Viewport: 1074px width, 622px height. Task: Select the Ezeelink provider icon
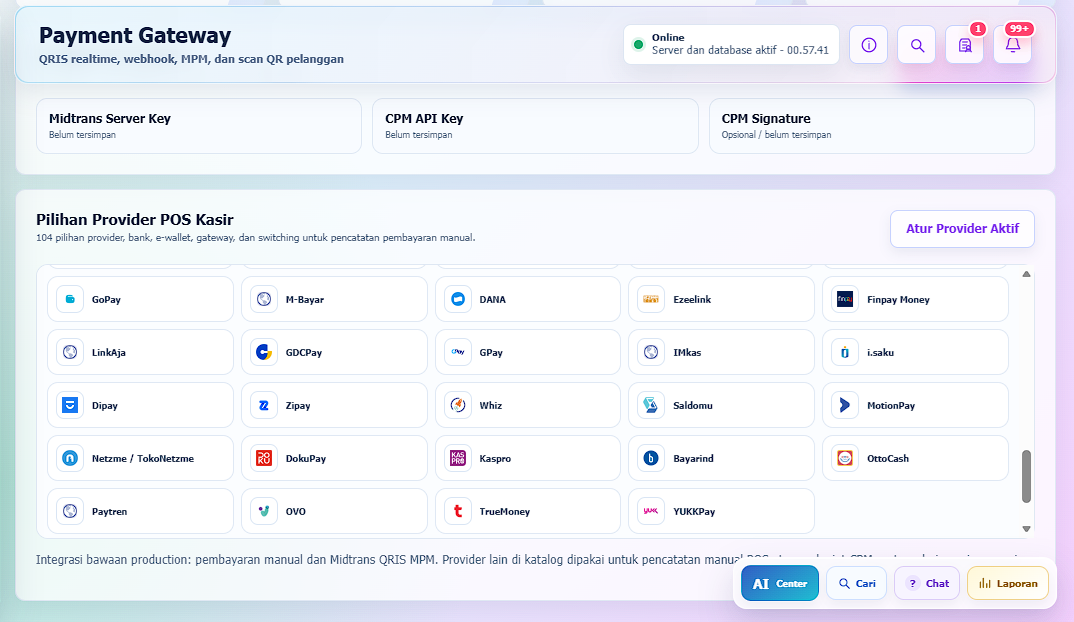pos(651,299)
